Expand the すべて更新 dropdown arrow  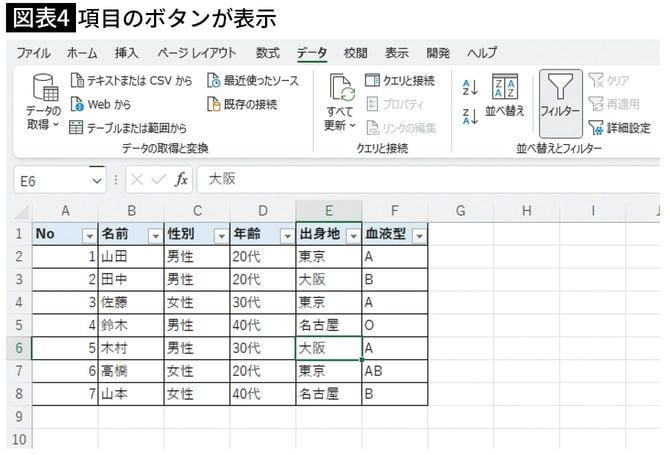click(x=353, y=125)
